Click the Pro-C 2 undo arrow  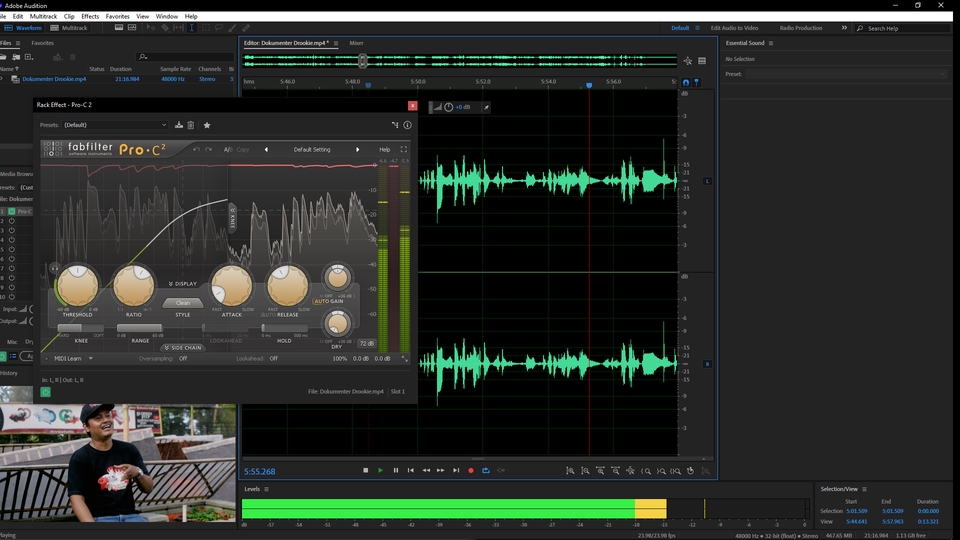(x=196, y=149)
